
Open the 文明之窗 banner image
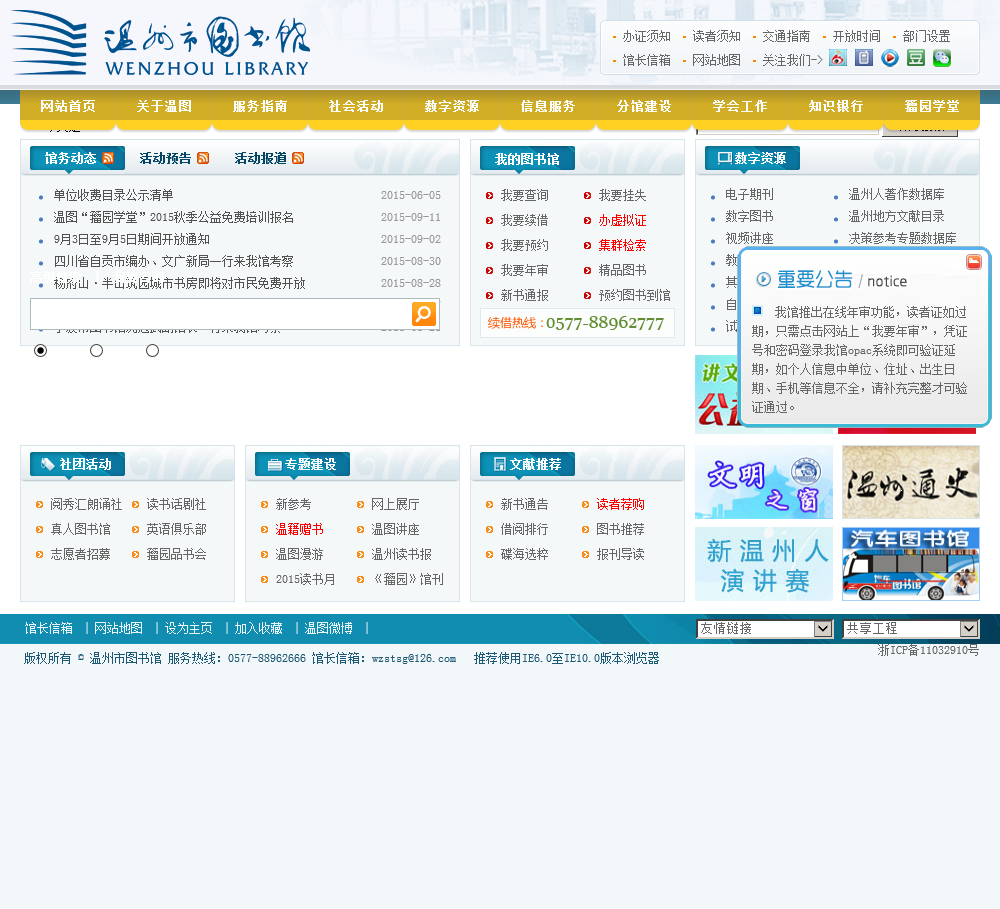[764, 482]
